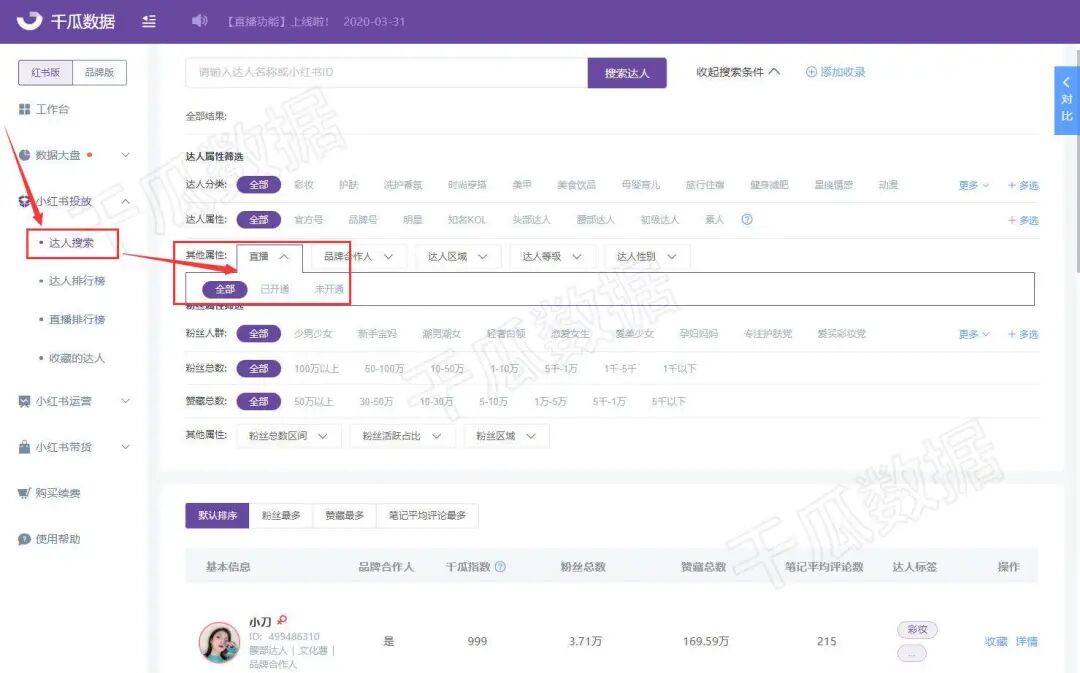
Task: Click the badge icon next to 小刀
Action: pos(282,620)
